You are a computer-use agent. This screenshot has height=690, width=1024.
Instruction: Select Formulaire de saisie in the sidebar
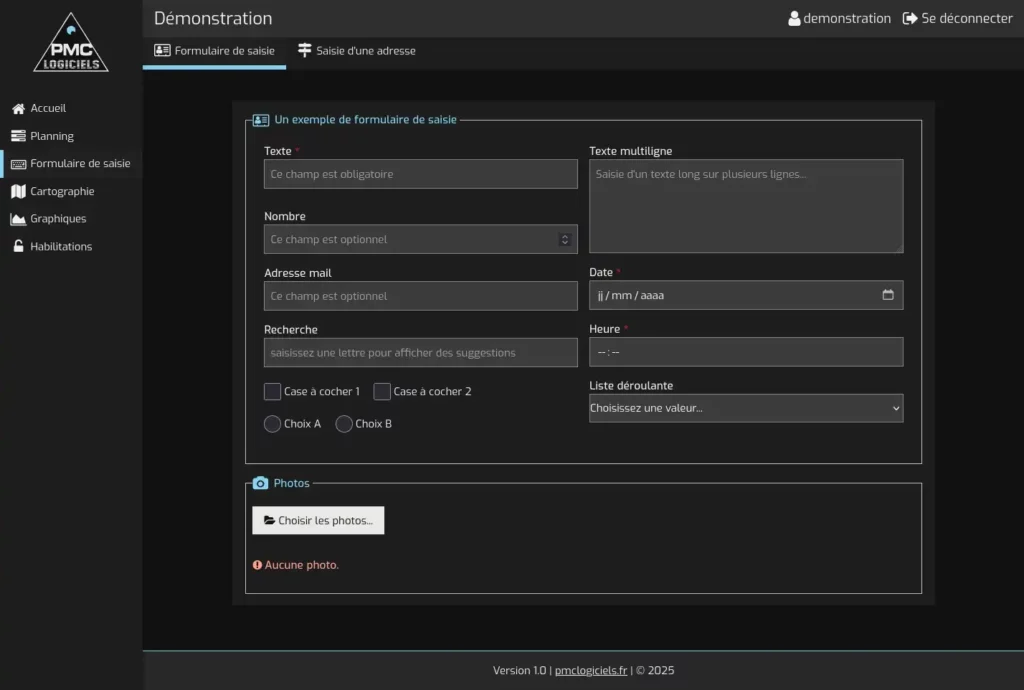[71, 164]
